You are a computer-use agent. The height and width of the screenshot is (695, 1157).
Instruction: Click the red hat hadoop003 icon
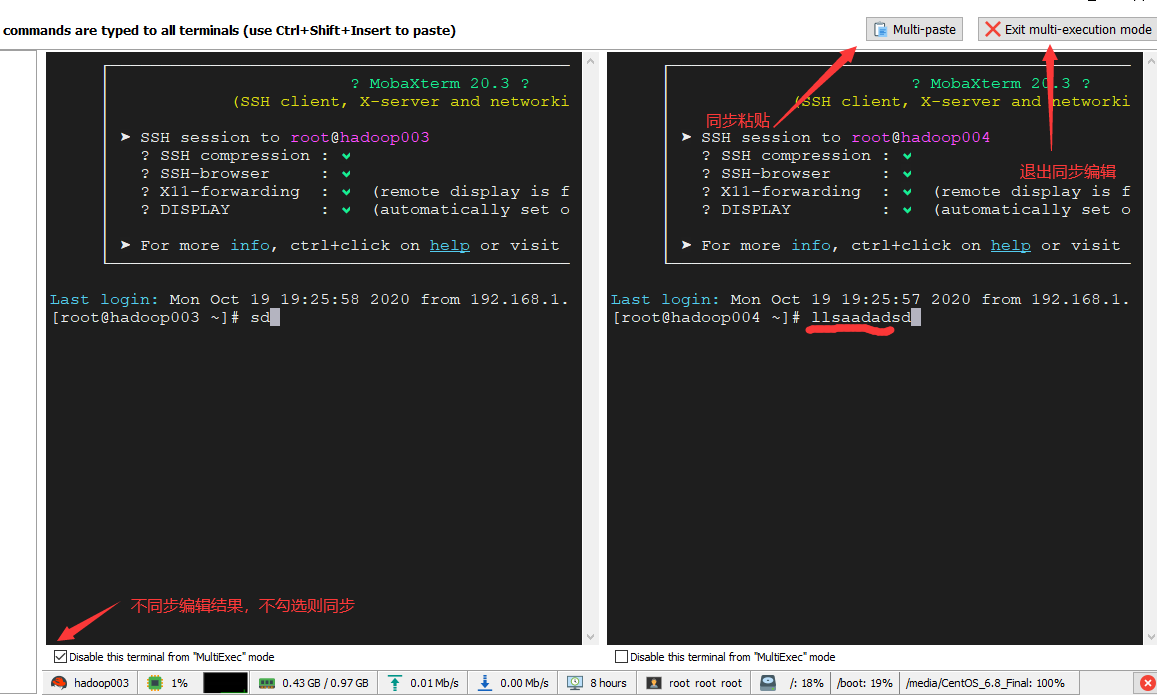(59, 683)
